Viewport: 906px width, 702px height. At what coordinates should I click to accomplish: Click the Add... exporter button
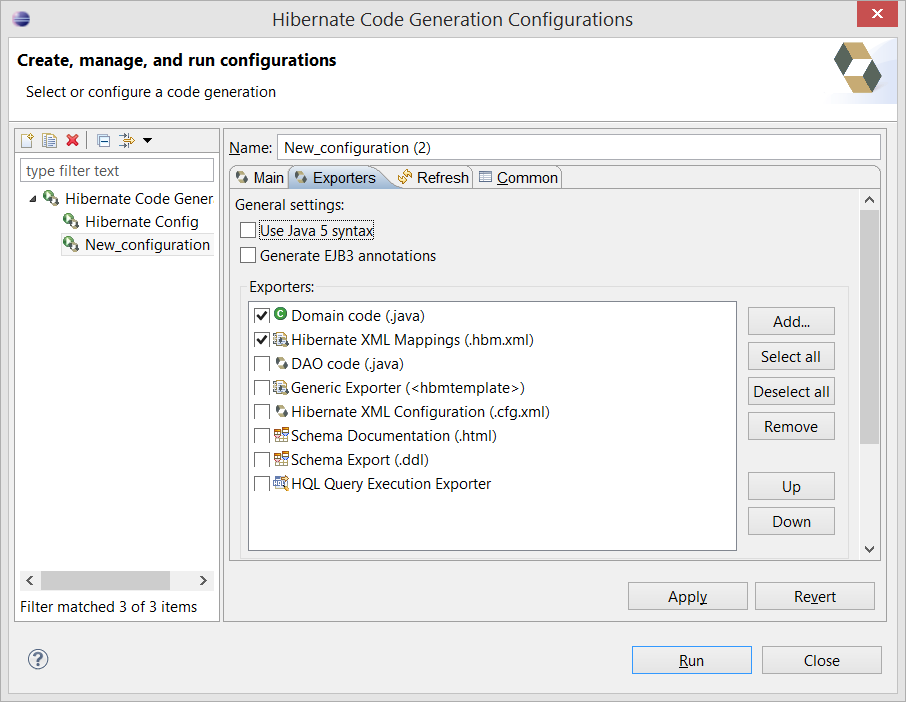(791, 321)
